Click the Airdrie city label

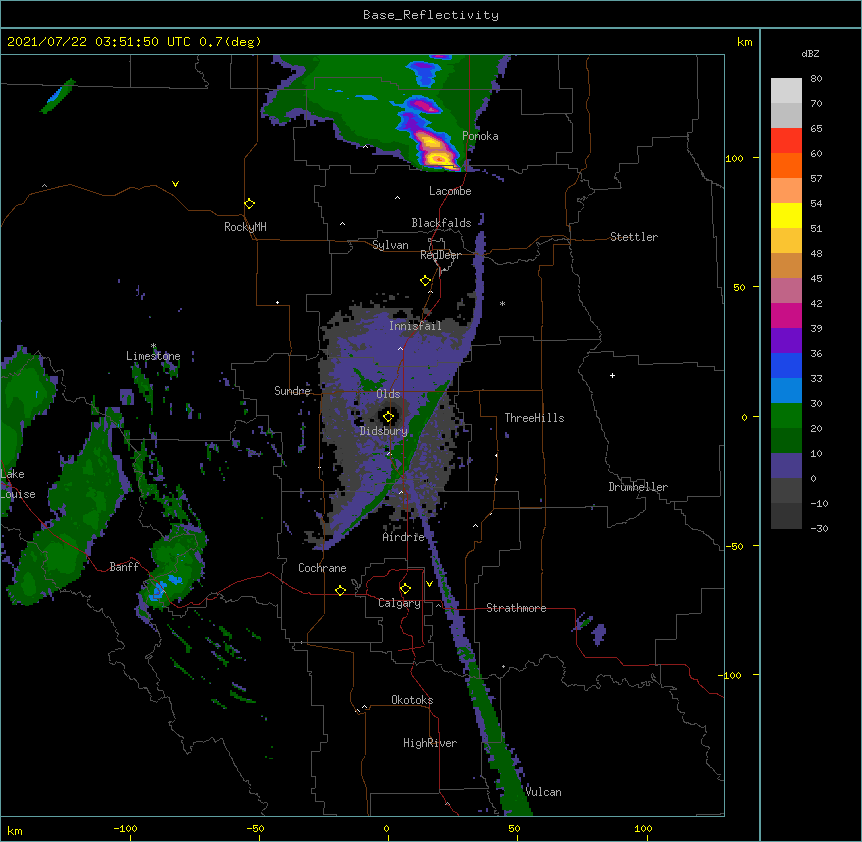point(404,537)
